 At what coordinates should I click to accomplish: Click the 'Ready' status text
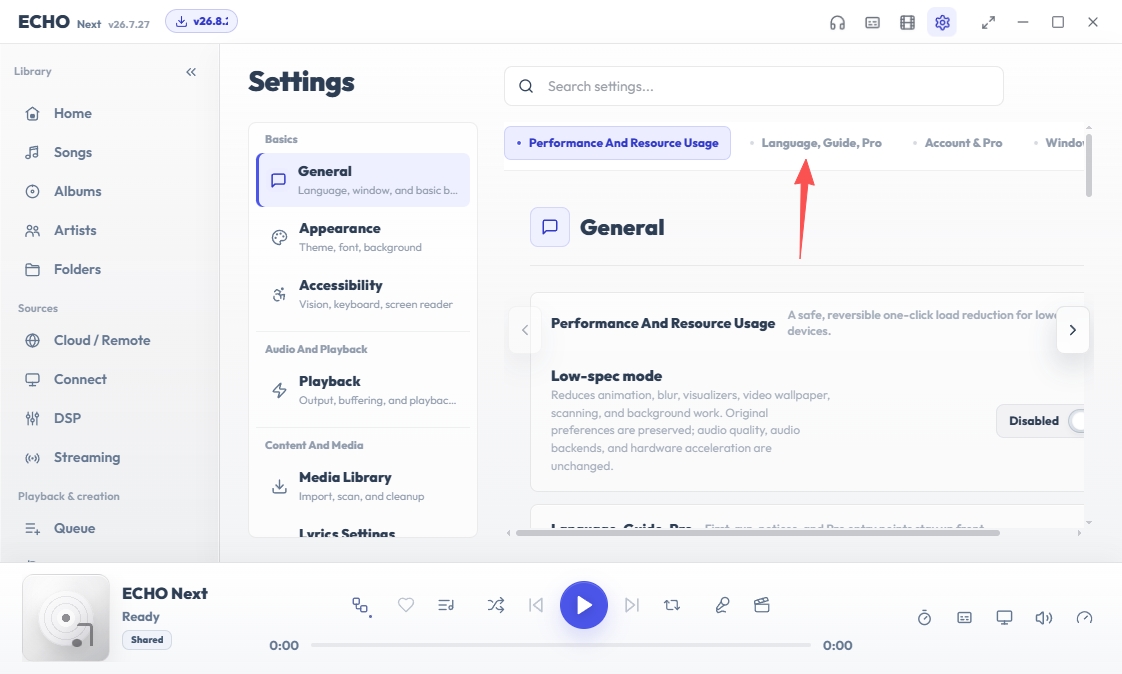click(x=140, y=617)
